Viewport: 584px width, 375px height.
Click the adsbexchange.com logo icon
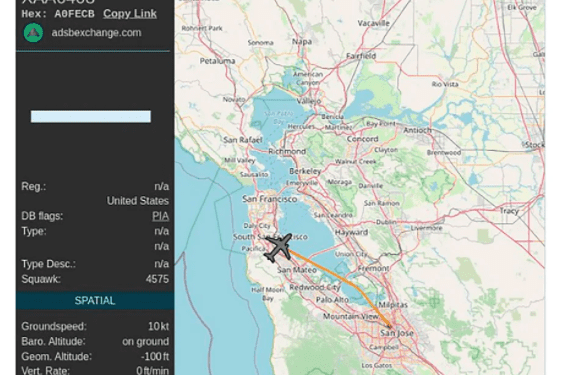34,33
